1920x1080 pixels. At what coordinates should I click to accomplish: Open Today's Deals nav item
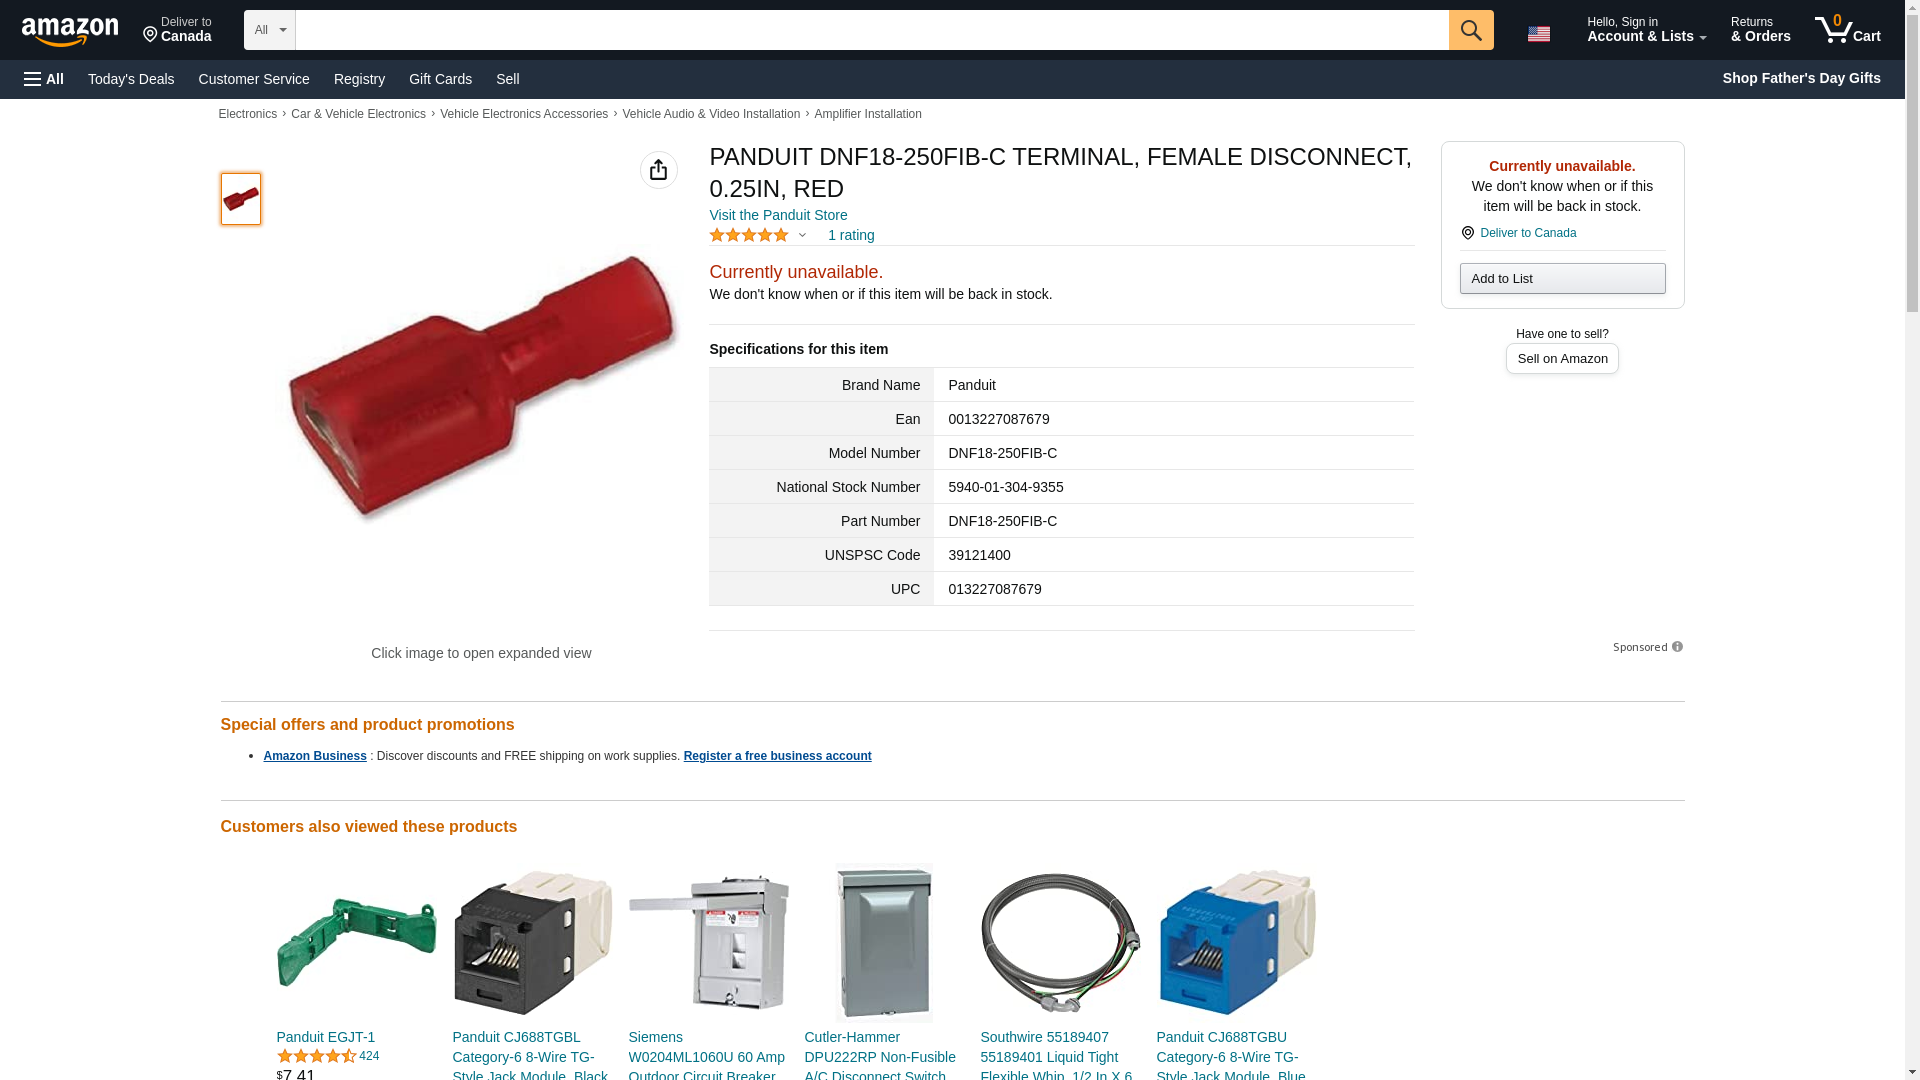[131, 79]
